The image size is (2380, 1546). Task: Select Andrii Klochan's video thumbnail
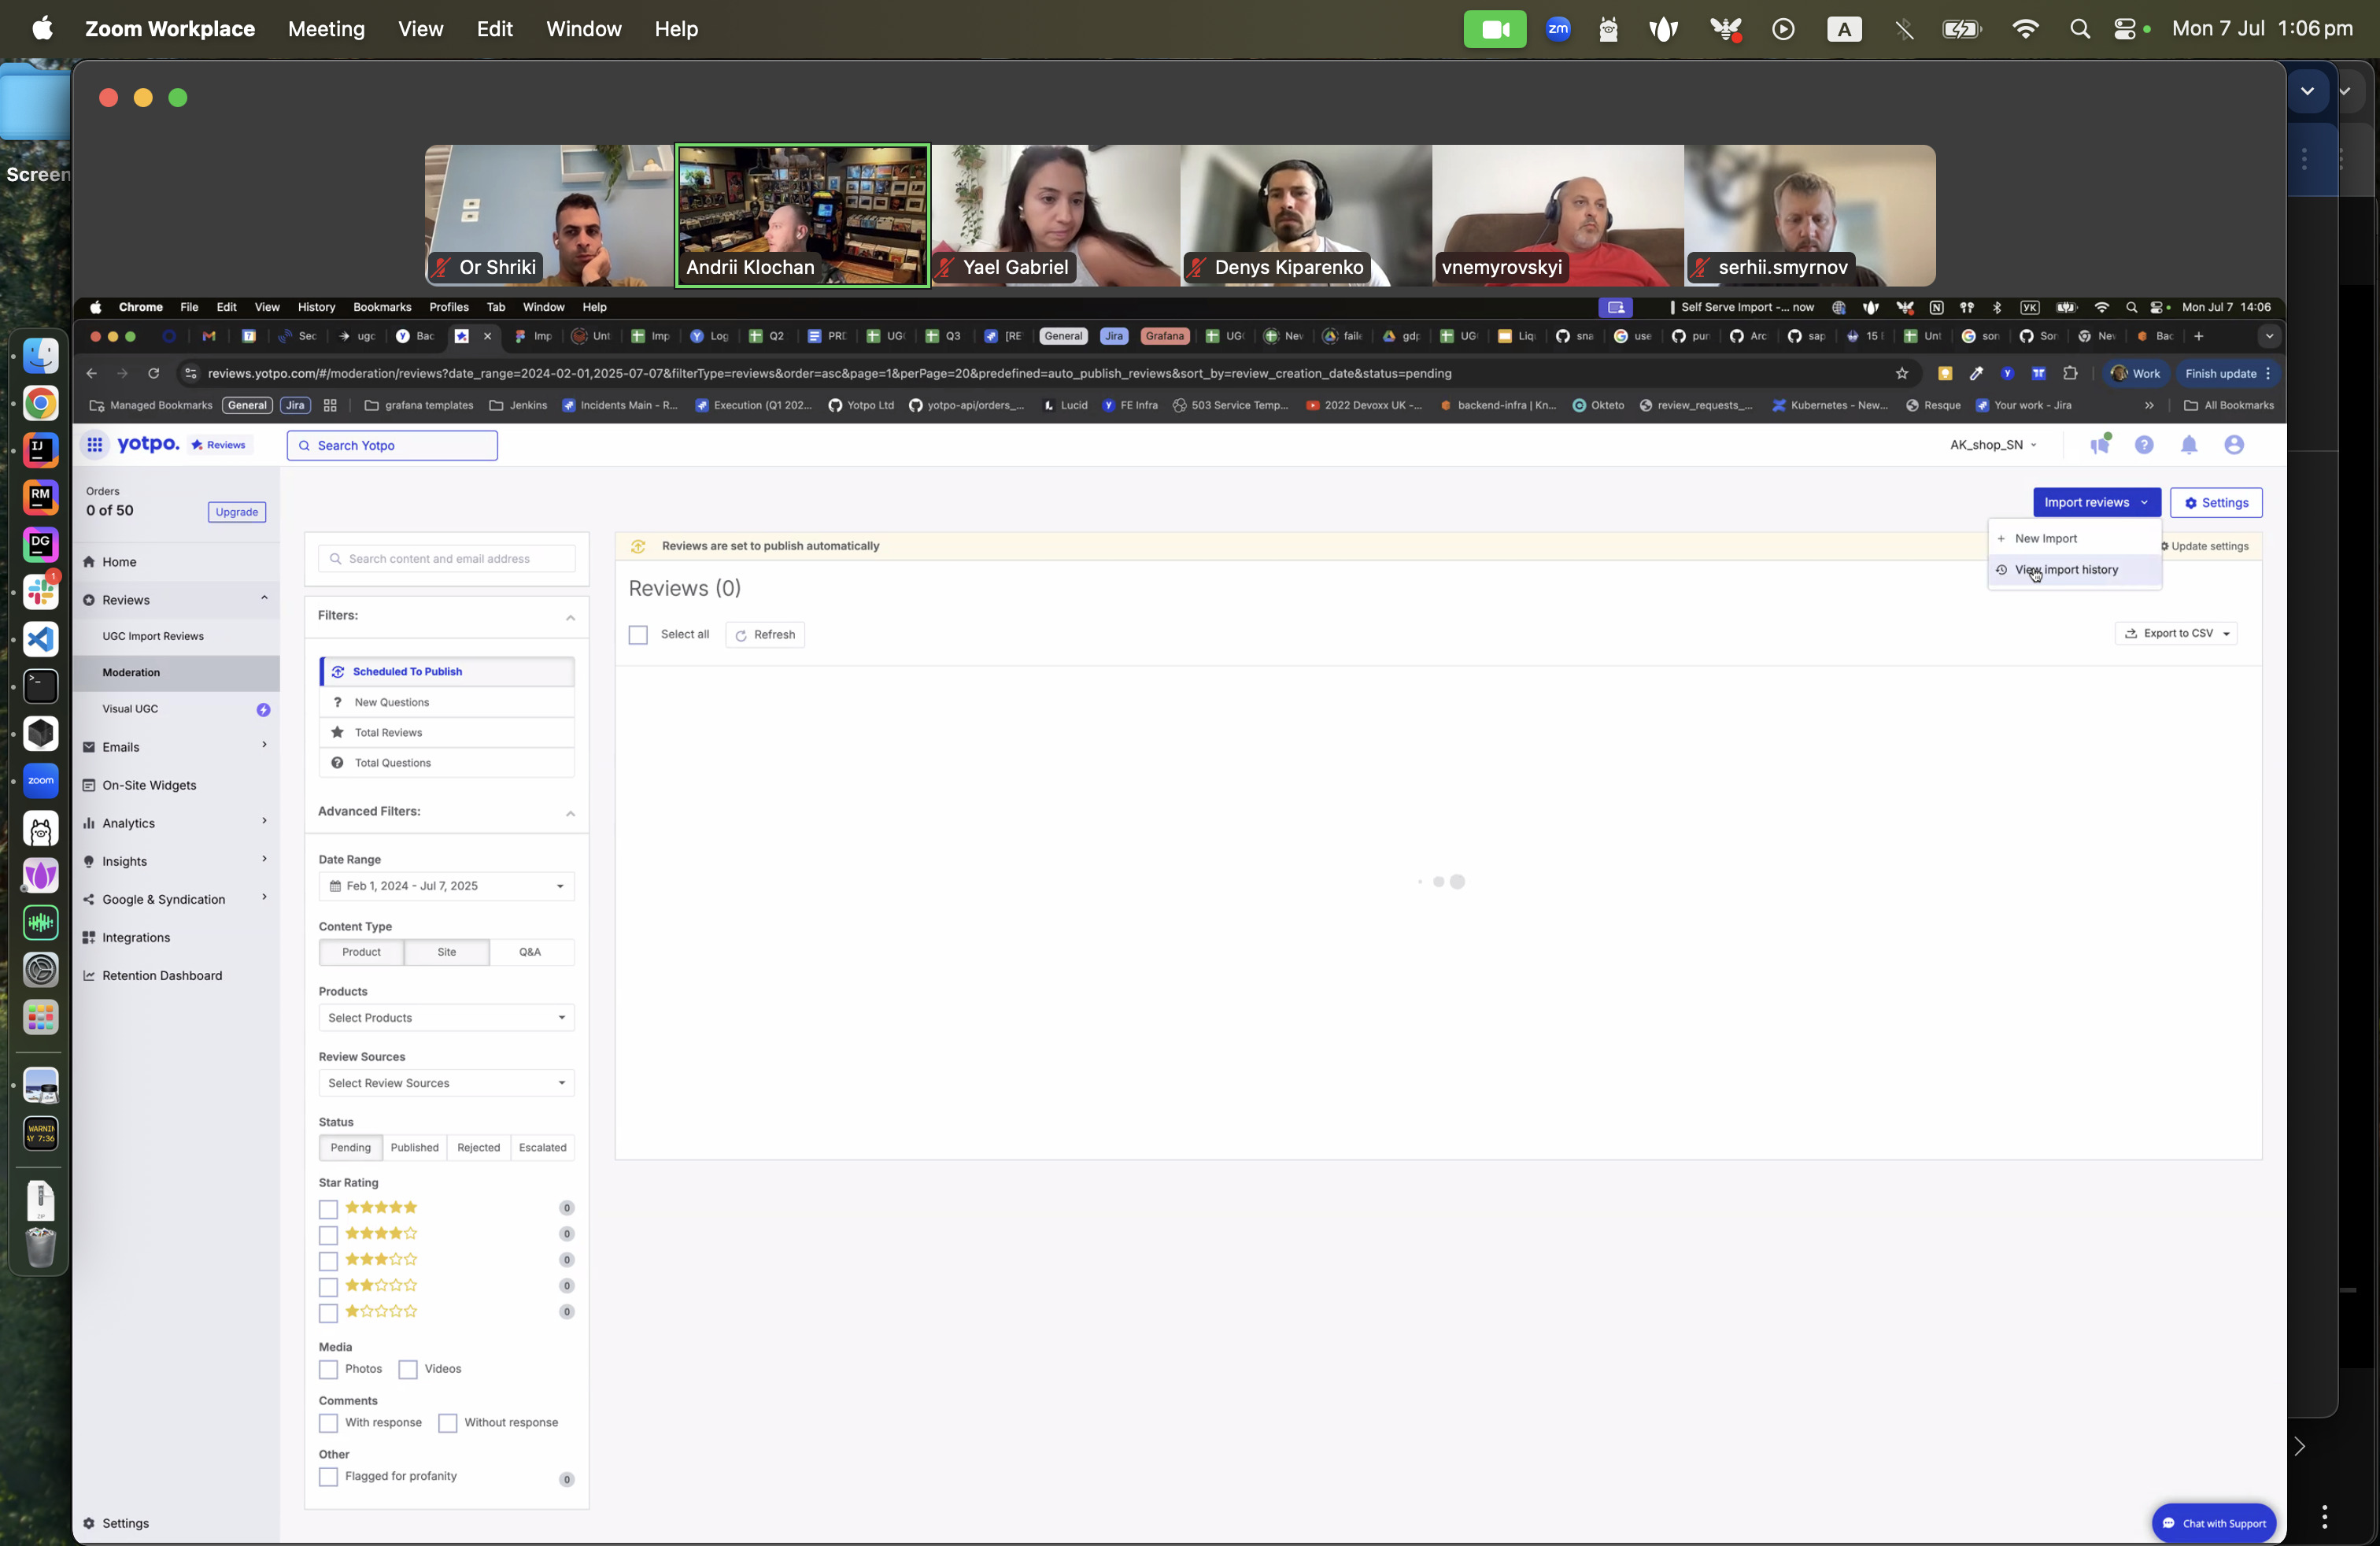tap(802, 215)
